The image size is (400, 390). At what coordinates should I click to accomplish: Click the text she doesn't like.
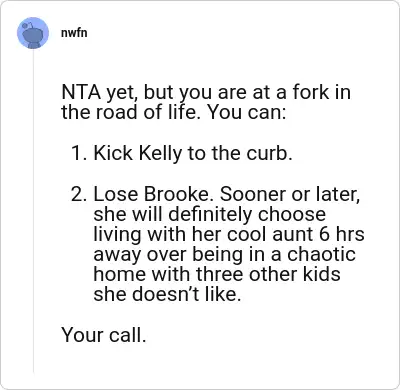pyautogui.click(x=167, y=294)
